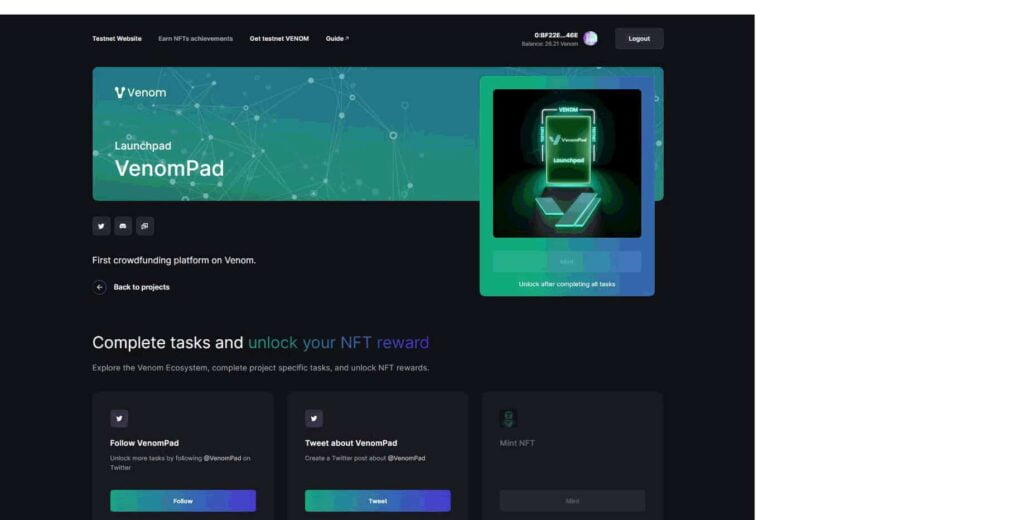
Task: Click the @VenomPad mention in Follow card
Action: point(222,458)
